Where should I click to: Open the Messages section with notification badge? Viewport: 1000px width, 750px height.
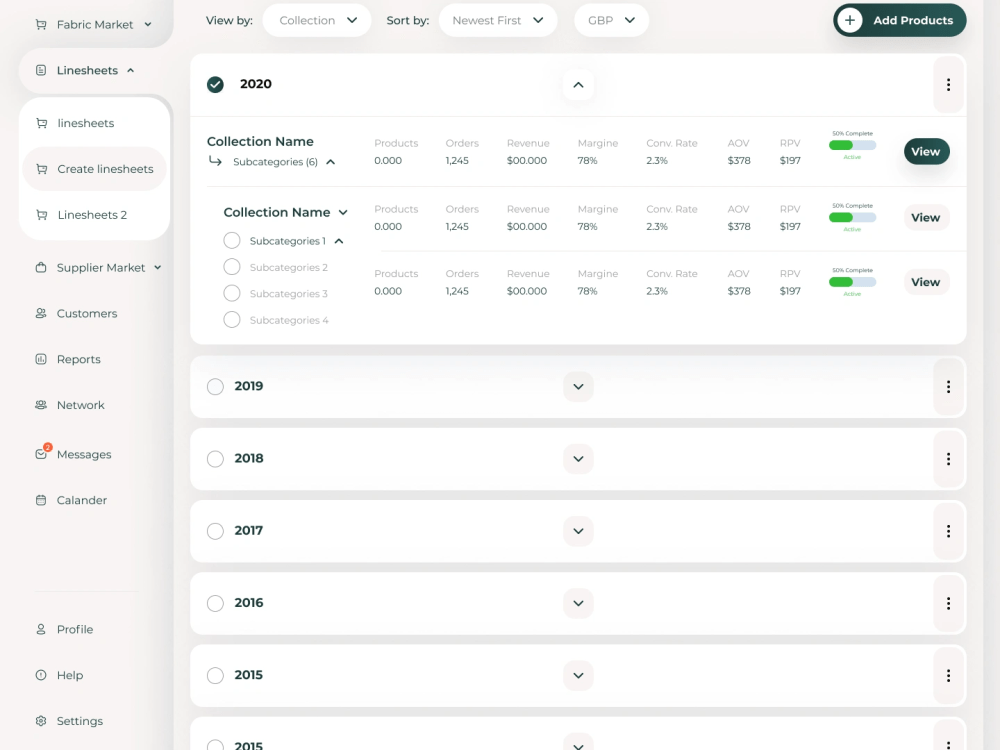point(84,454)
